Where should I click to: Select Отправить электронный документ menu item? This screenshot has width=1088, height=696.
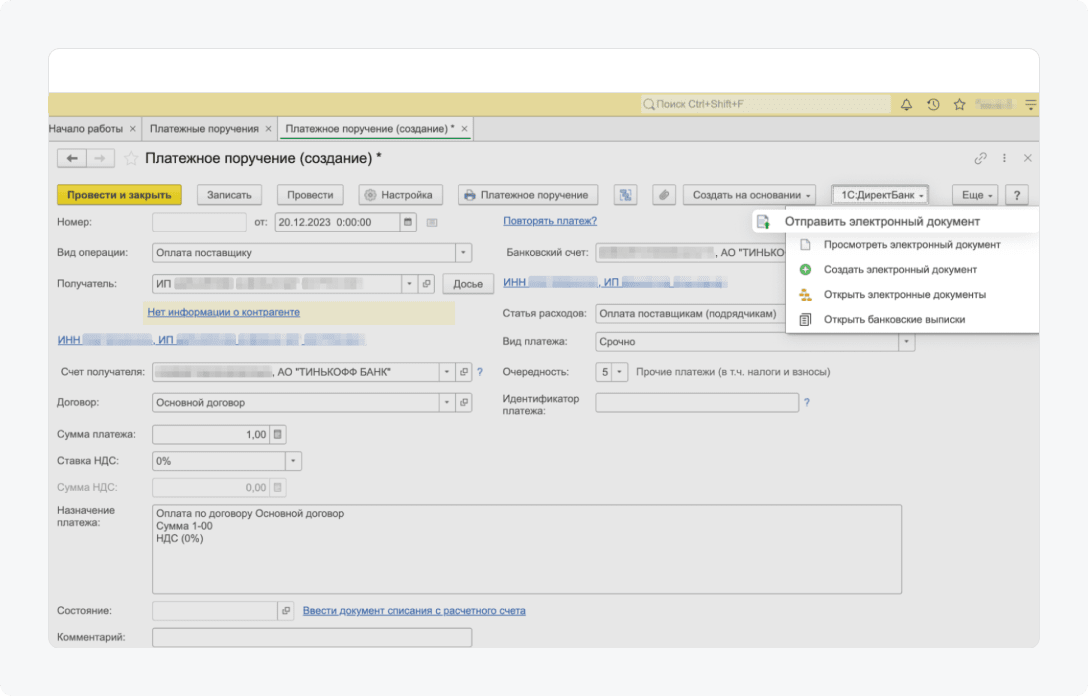tap(881, 221)
